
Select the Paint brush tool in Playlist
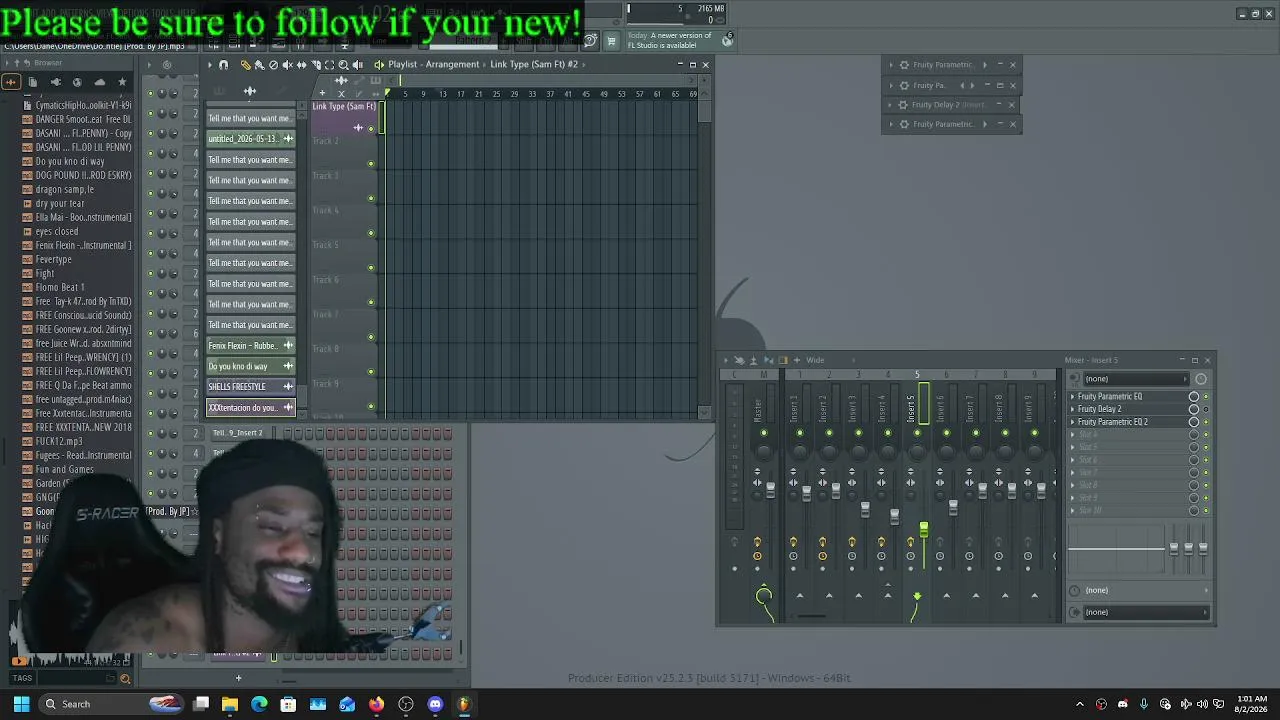(259, 65)
